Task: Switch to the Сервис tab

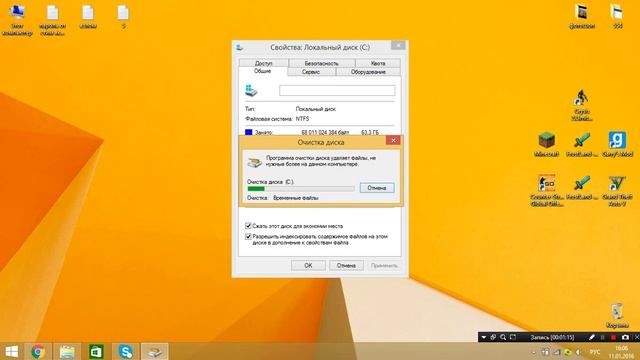Action: coord(311,72)
